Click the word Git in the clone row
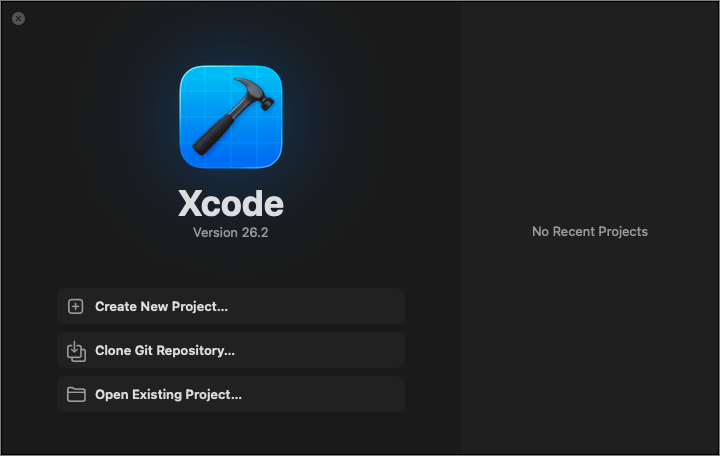This screenshot has height=456, width=720. click(143, 350)
